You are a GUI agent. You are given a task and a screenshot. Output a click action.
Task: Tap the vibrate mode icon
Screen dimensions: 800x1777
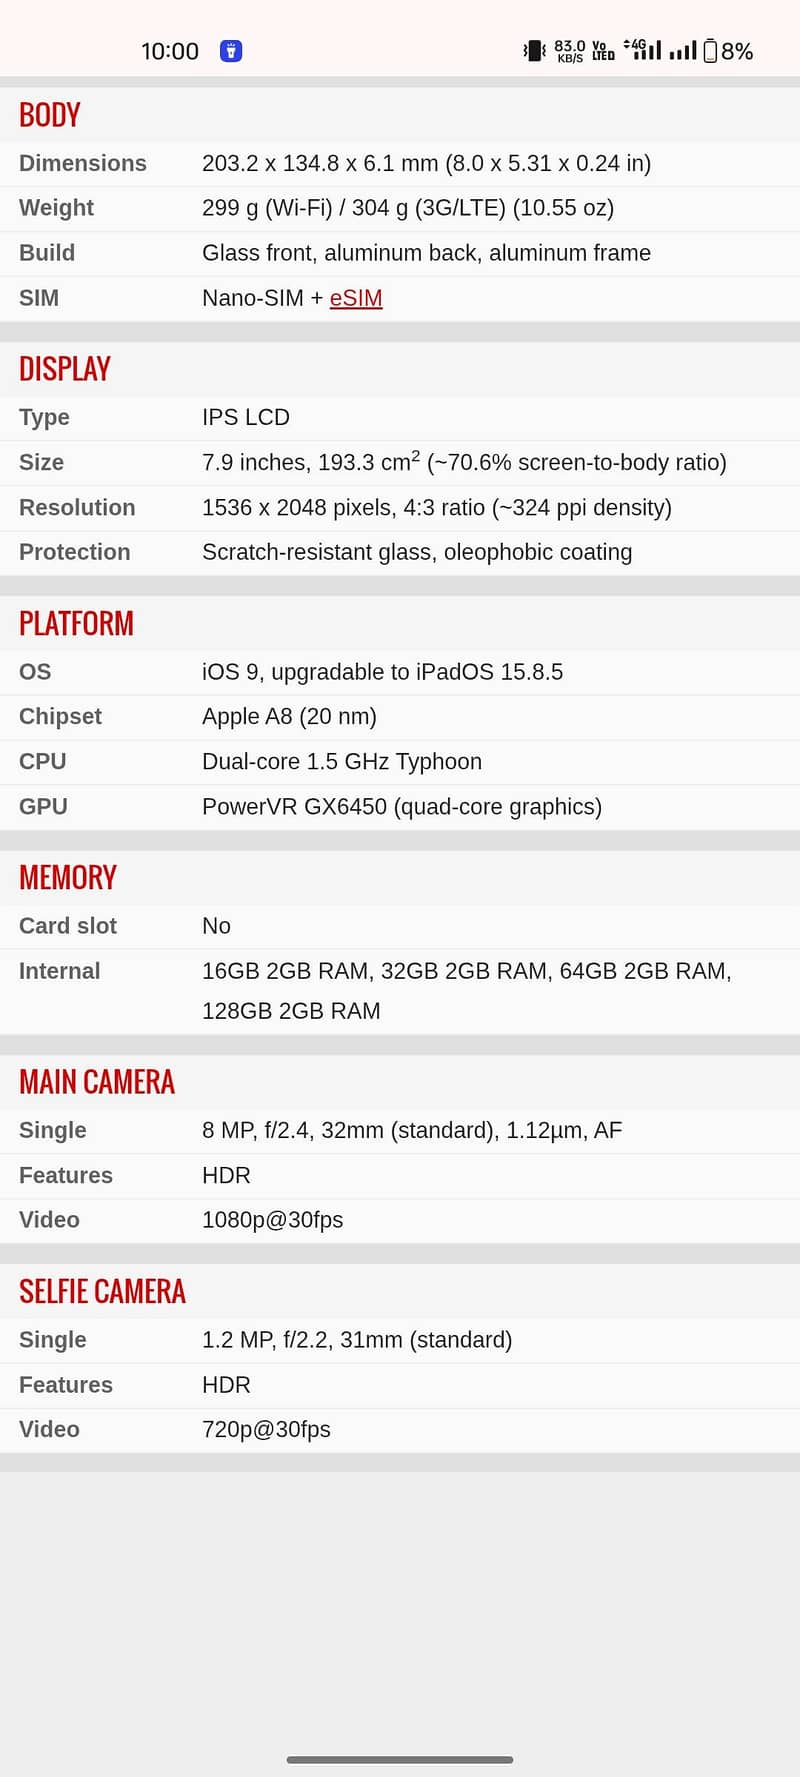pos(534,50)
